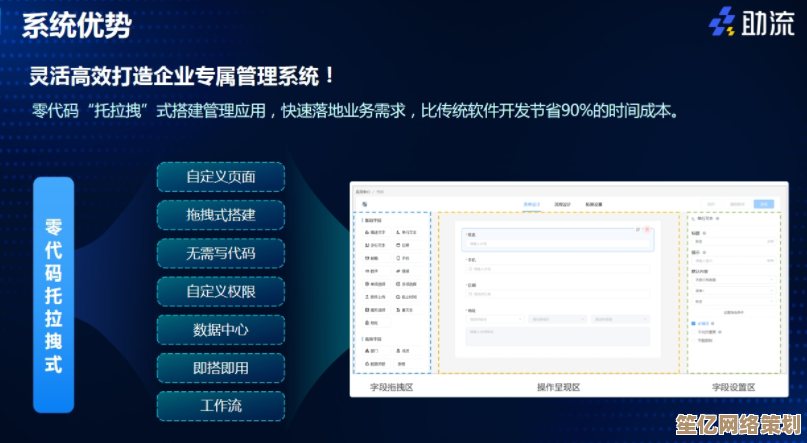The width and height of the screenshot is (807, 443).
Task: Enable the 不允许重复 checkbox
Action: tap(695, 332)
